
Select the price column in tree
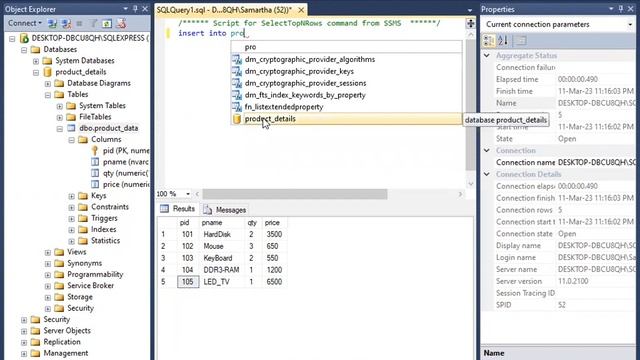[126, 184]
